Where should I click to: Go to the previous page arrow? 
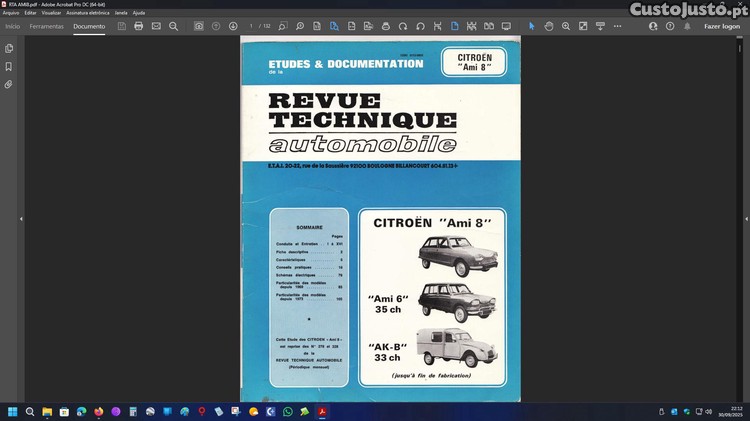tap(216, 26)
